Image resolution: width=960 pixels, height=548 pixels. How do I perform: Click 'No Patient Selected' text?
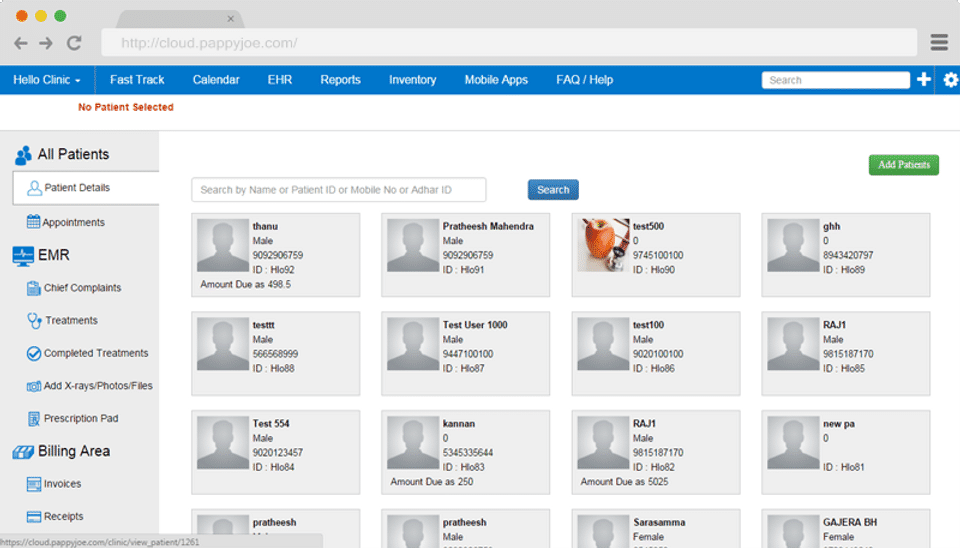tap(126, 107)
